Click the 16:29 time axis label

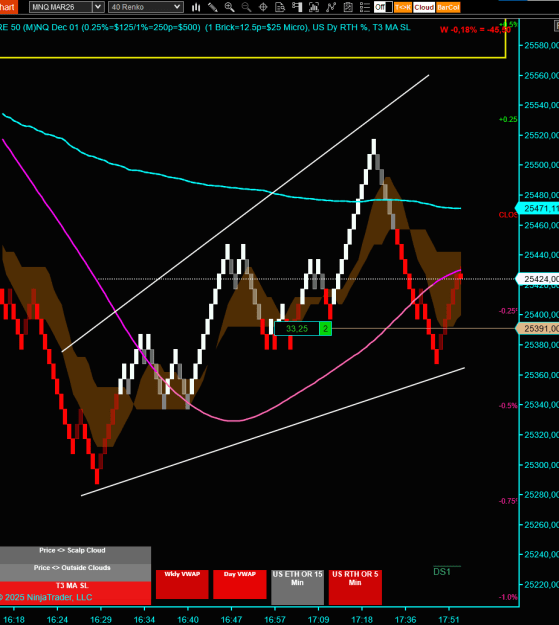pyautogui.click(x=101, y=620)
